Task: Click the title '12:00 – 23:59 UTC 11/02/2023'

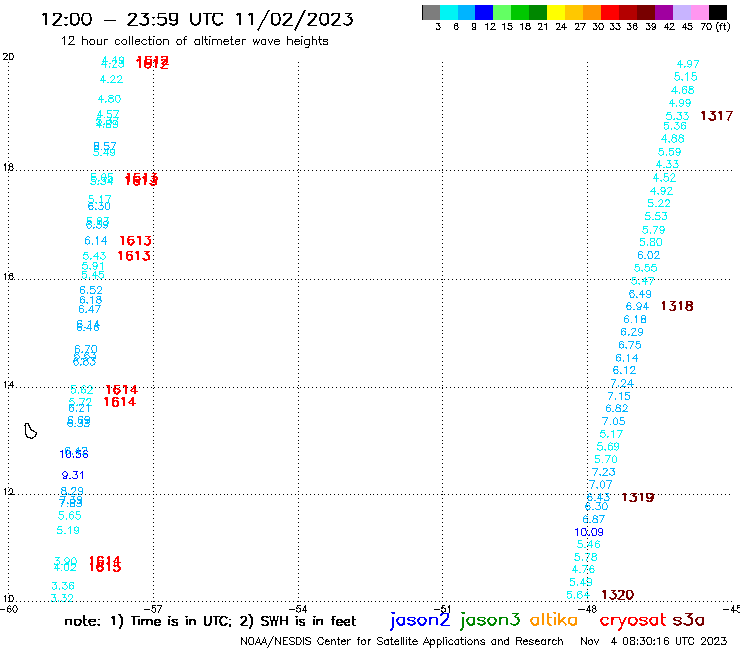Action: click(x=197, y=19)
